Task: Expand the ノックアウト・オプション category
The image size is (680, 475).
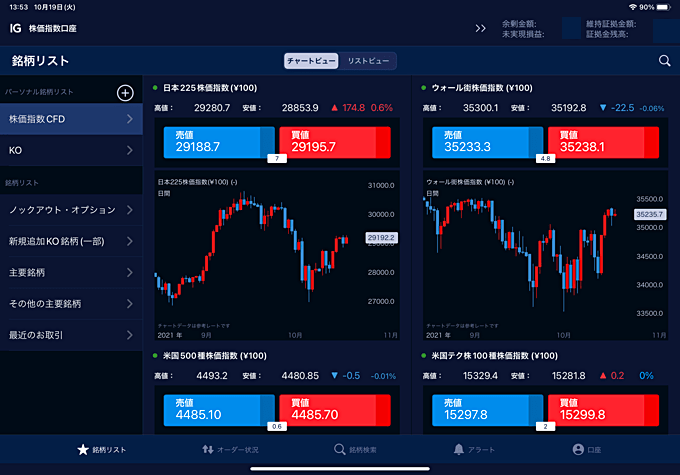Action: [x=71, y=210]
